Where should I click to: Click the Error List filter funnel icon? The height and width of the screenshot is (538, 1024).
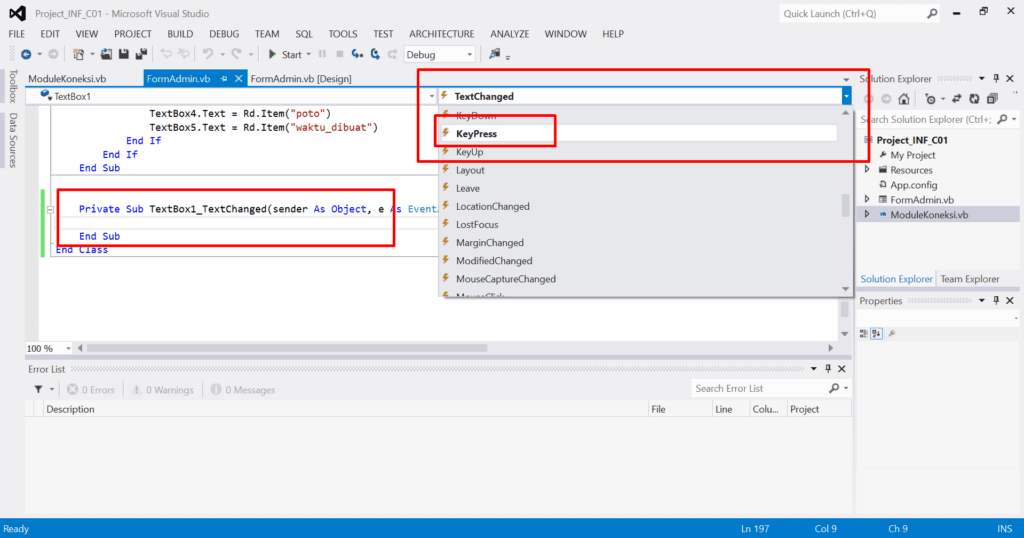(38, 389)
